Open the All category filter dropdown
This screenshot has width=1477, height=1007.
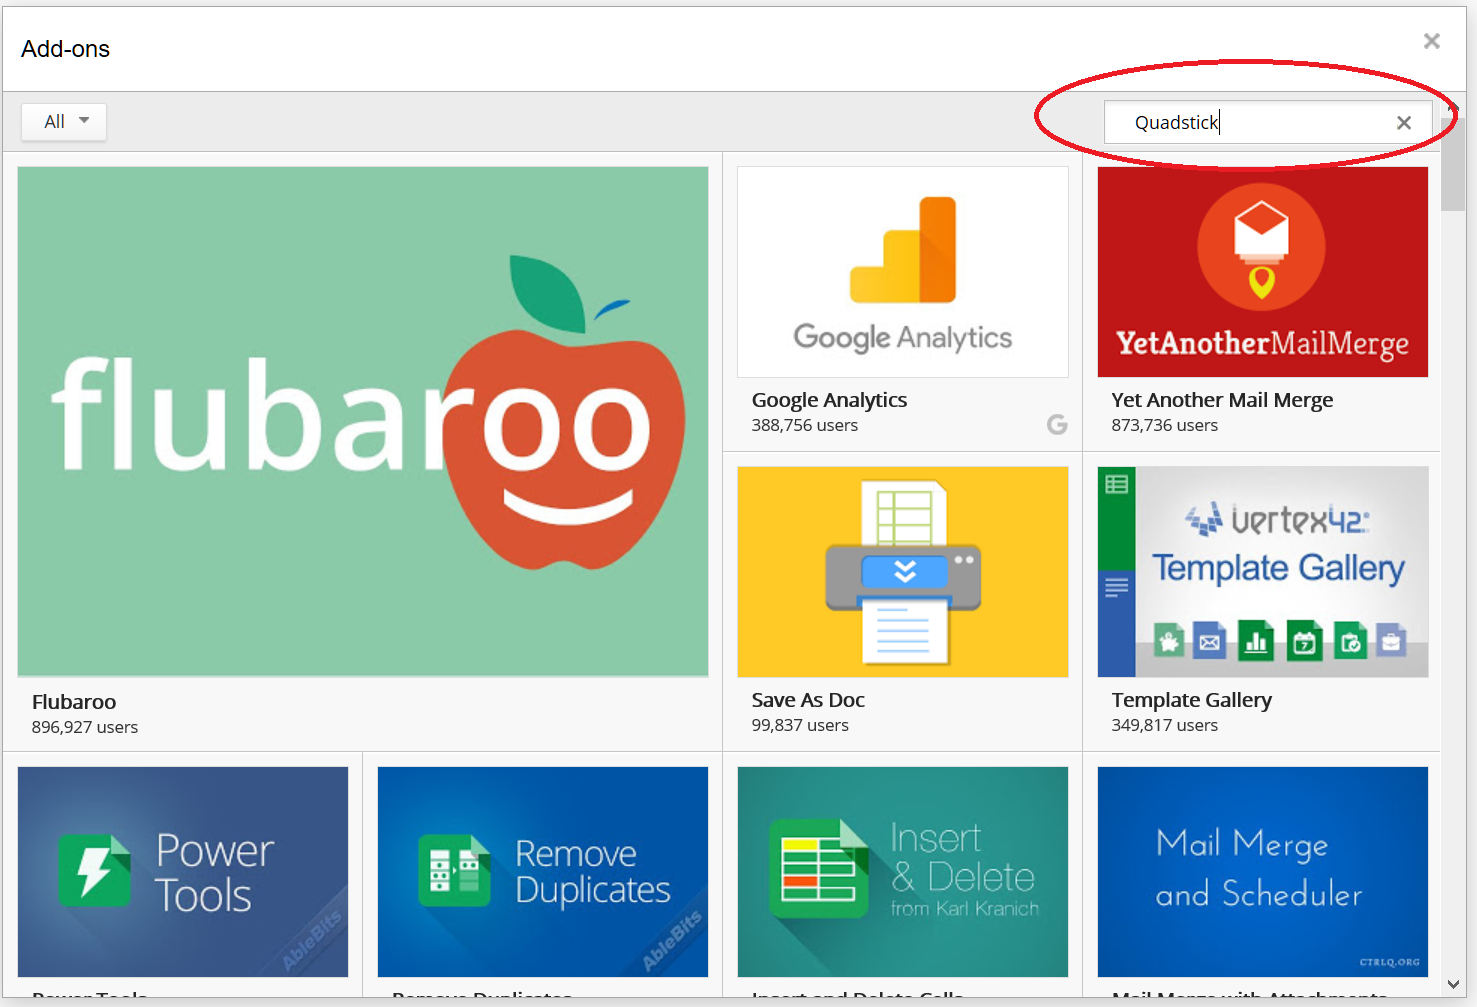point(64,122)
